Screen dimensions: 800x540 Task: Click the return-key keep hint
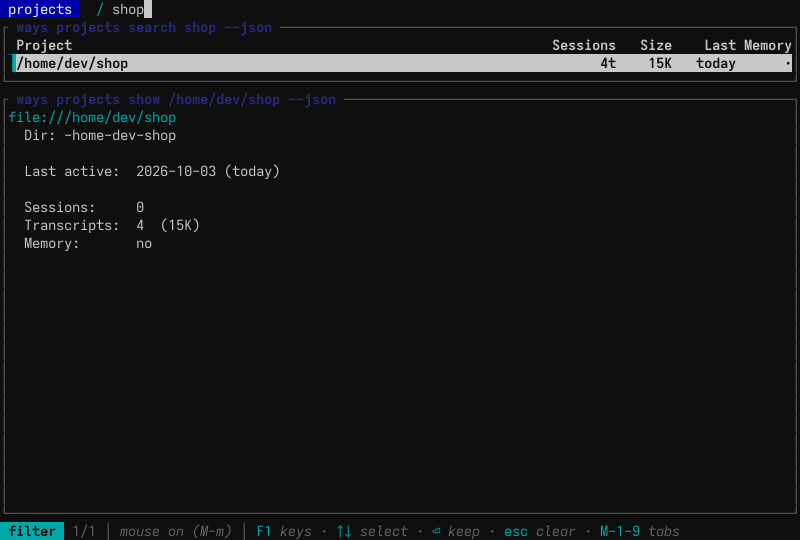(x=456, y=531)
